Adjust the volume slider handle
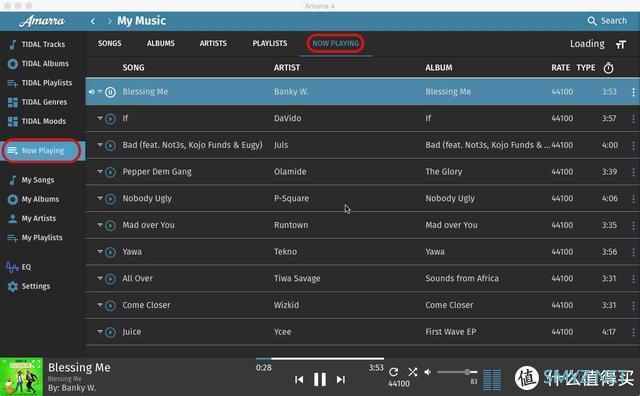The image size is (640, 396). [x=467, y=372]
